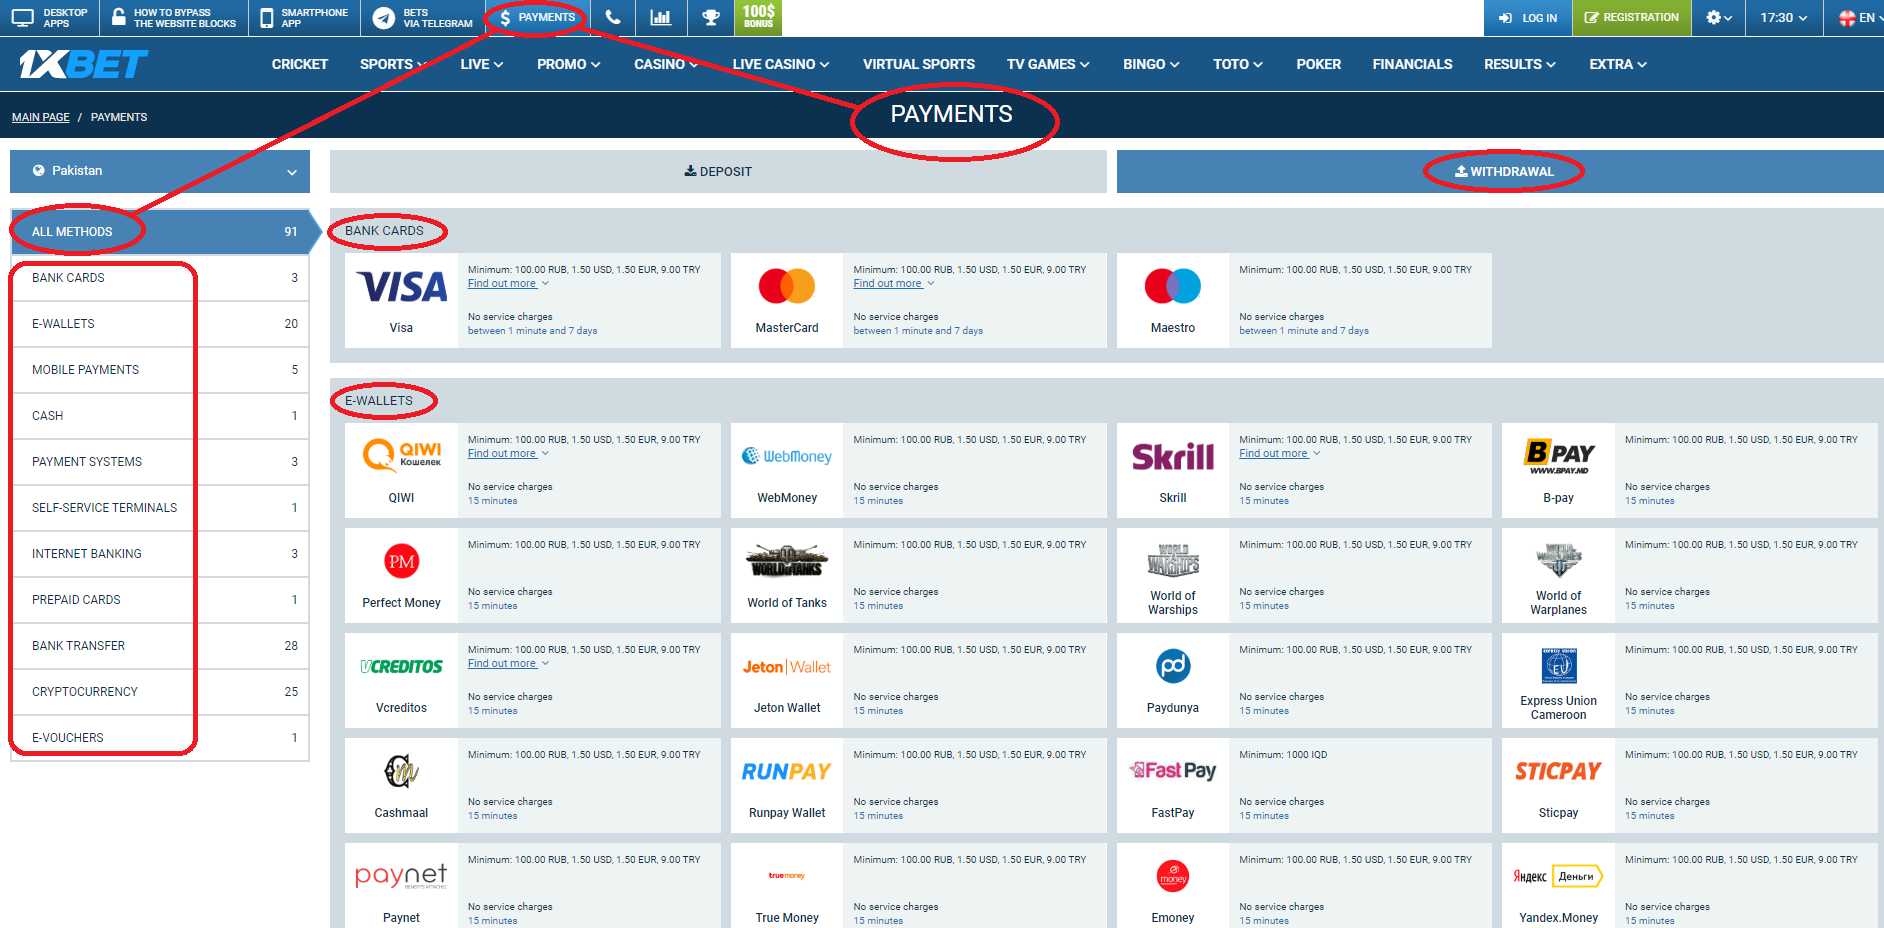
Task: Choose the WebMoney logo
Action: [x=787, y=456]
